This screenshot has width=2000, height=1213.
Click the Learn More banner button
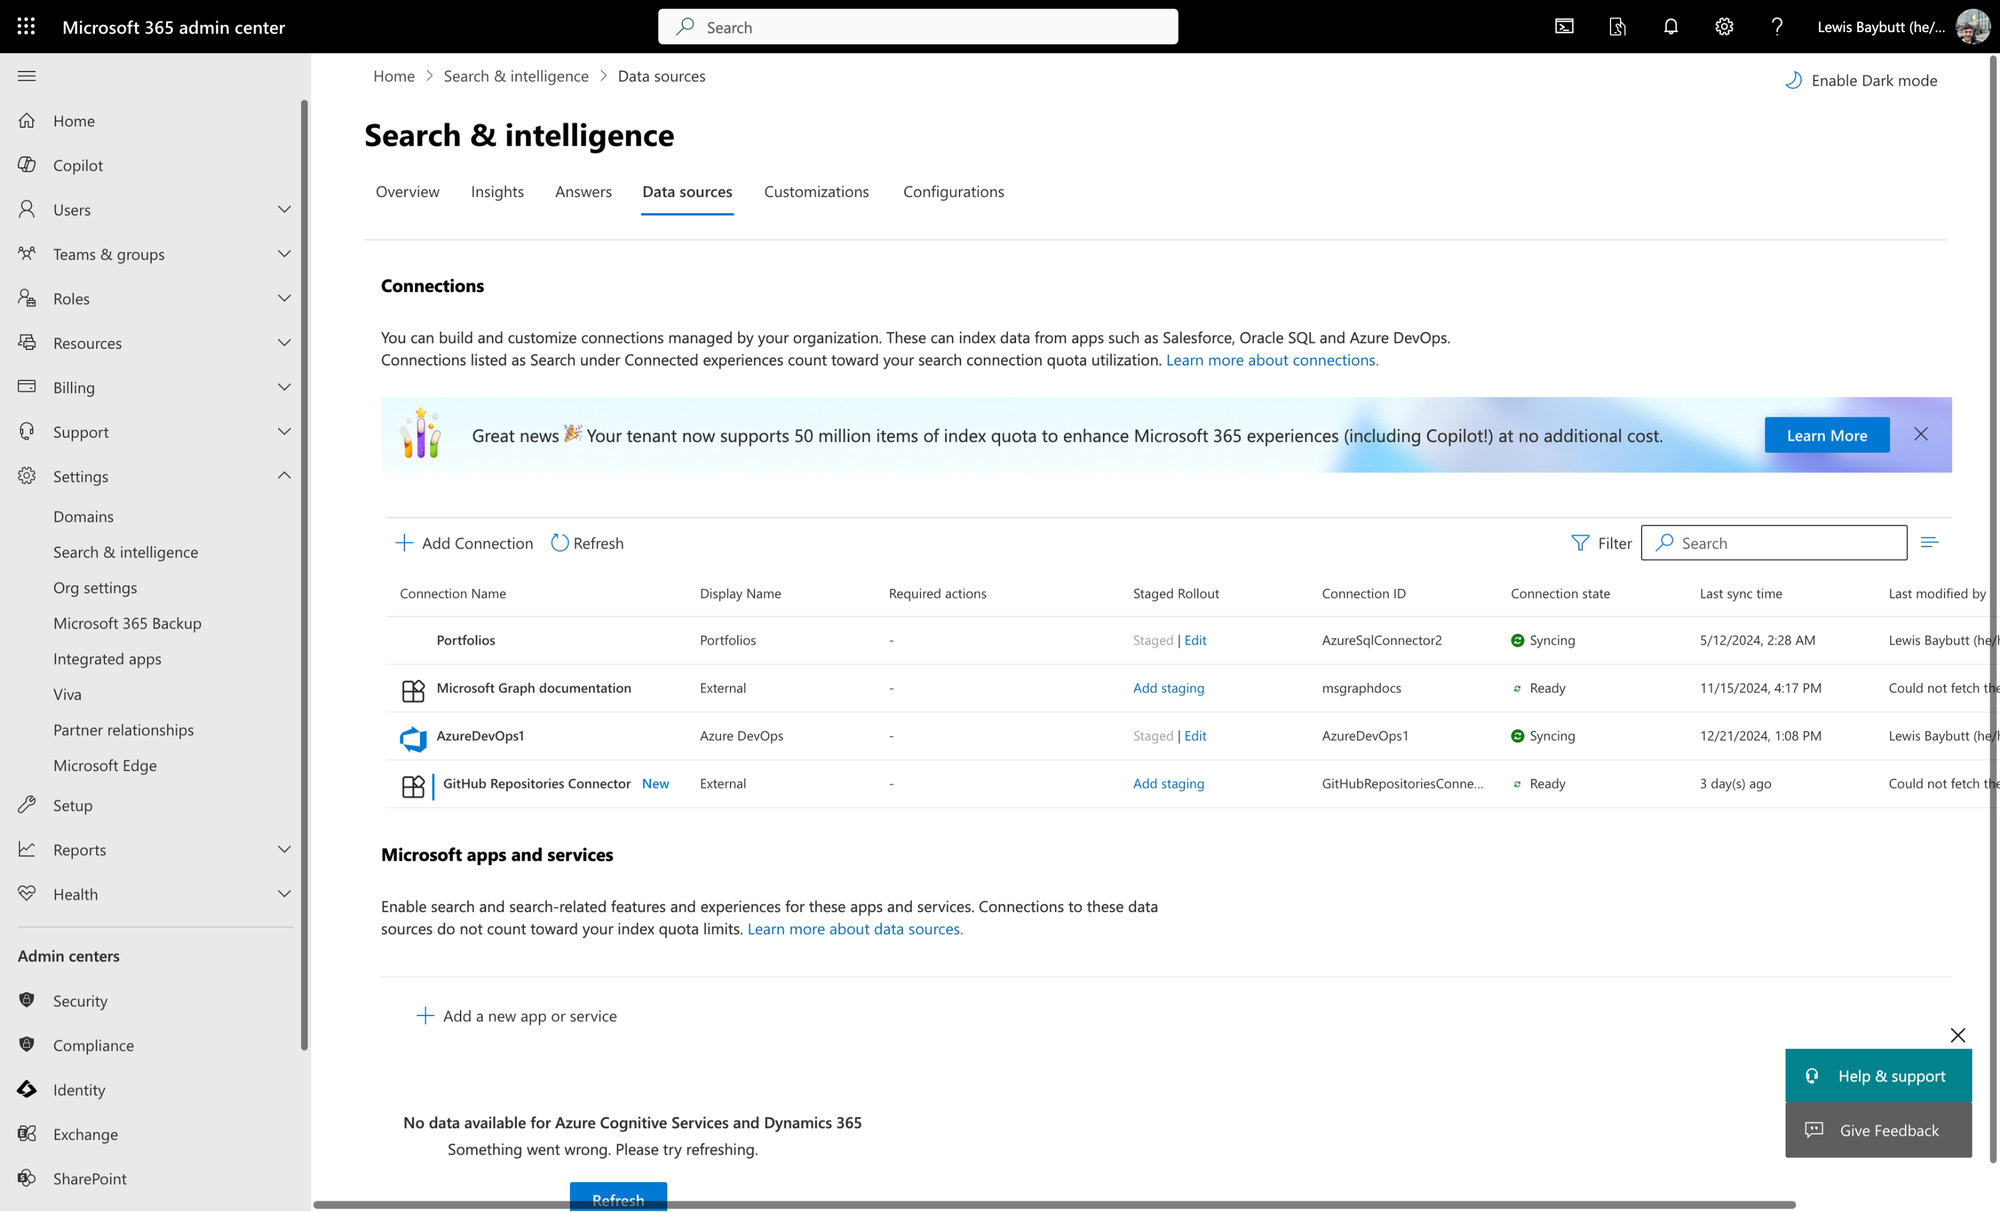coord(1826,435)
